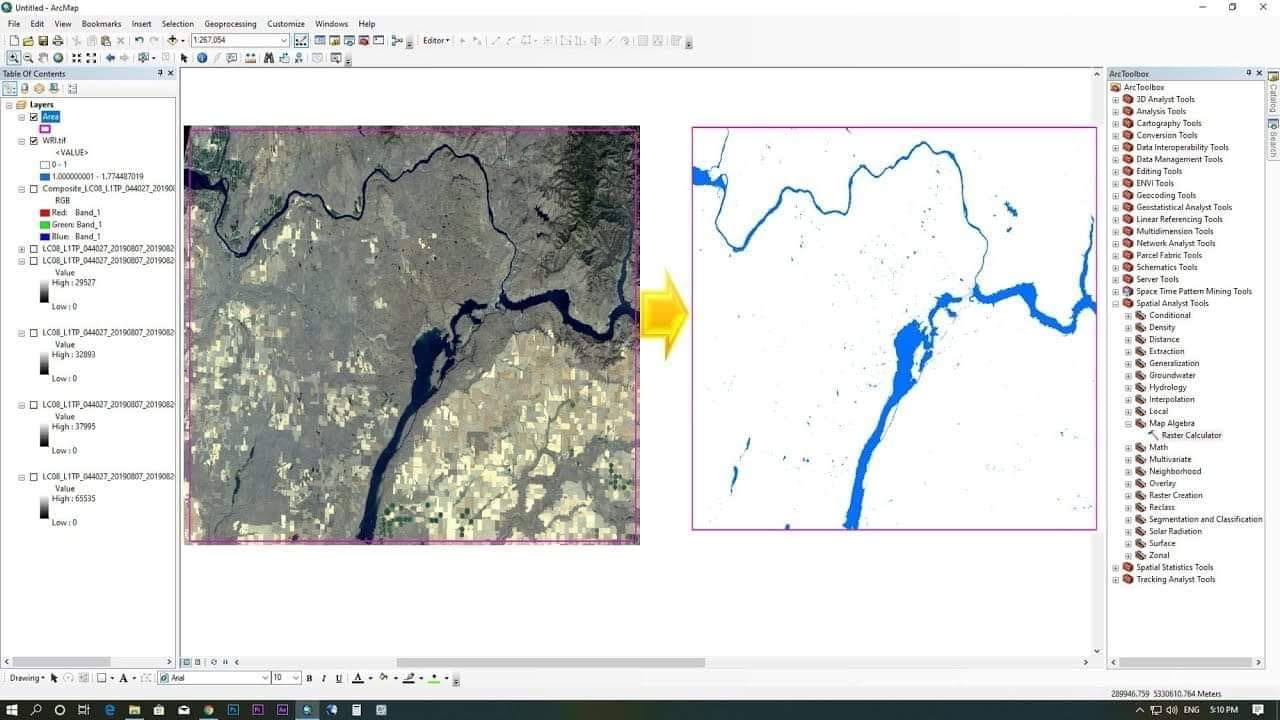The width and height of the screenshot is (1280, 720).
Task: Click List By Drawing Order icon
Action: (10, 89)
